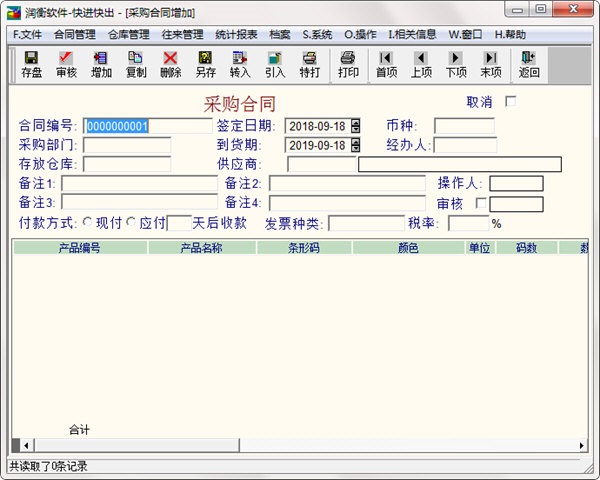Open the H.帮助 menu
Screen dimensions: 600x480
pos(510,34)
